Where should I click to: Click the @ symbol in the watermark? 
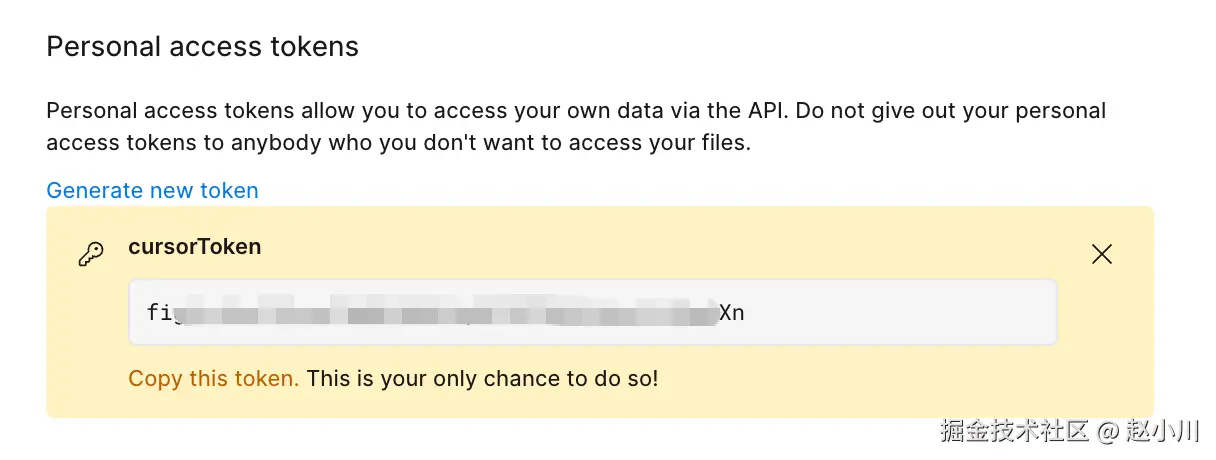1107,432
